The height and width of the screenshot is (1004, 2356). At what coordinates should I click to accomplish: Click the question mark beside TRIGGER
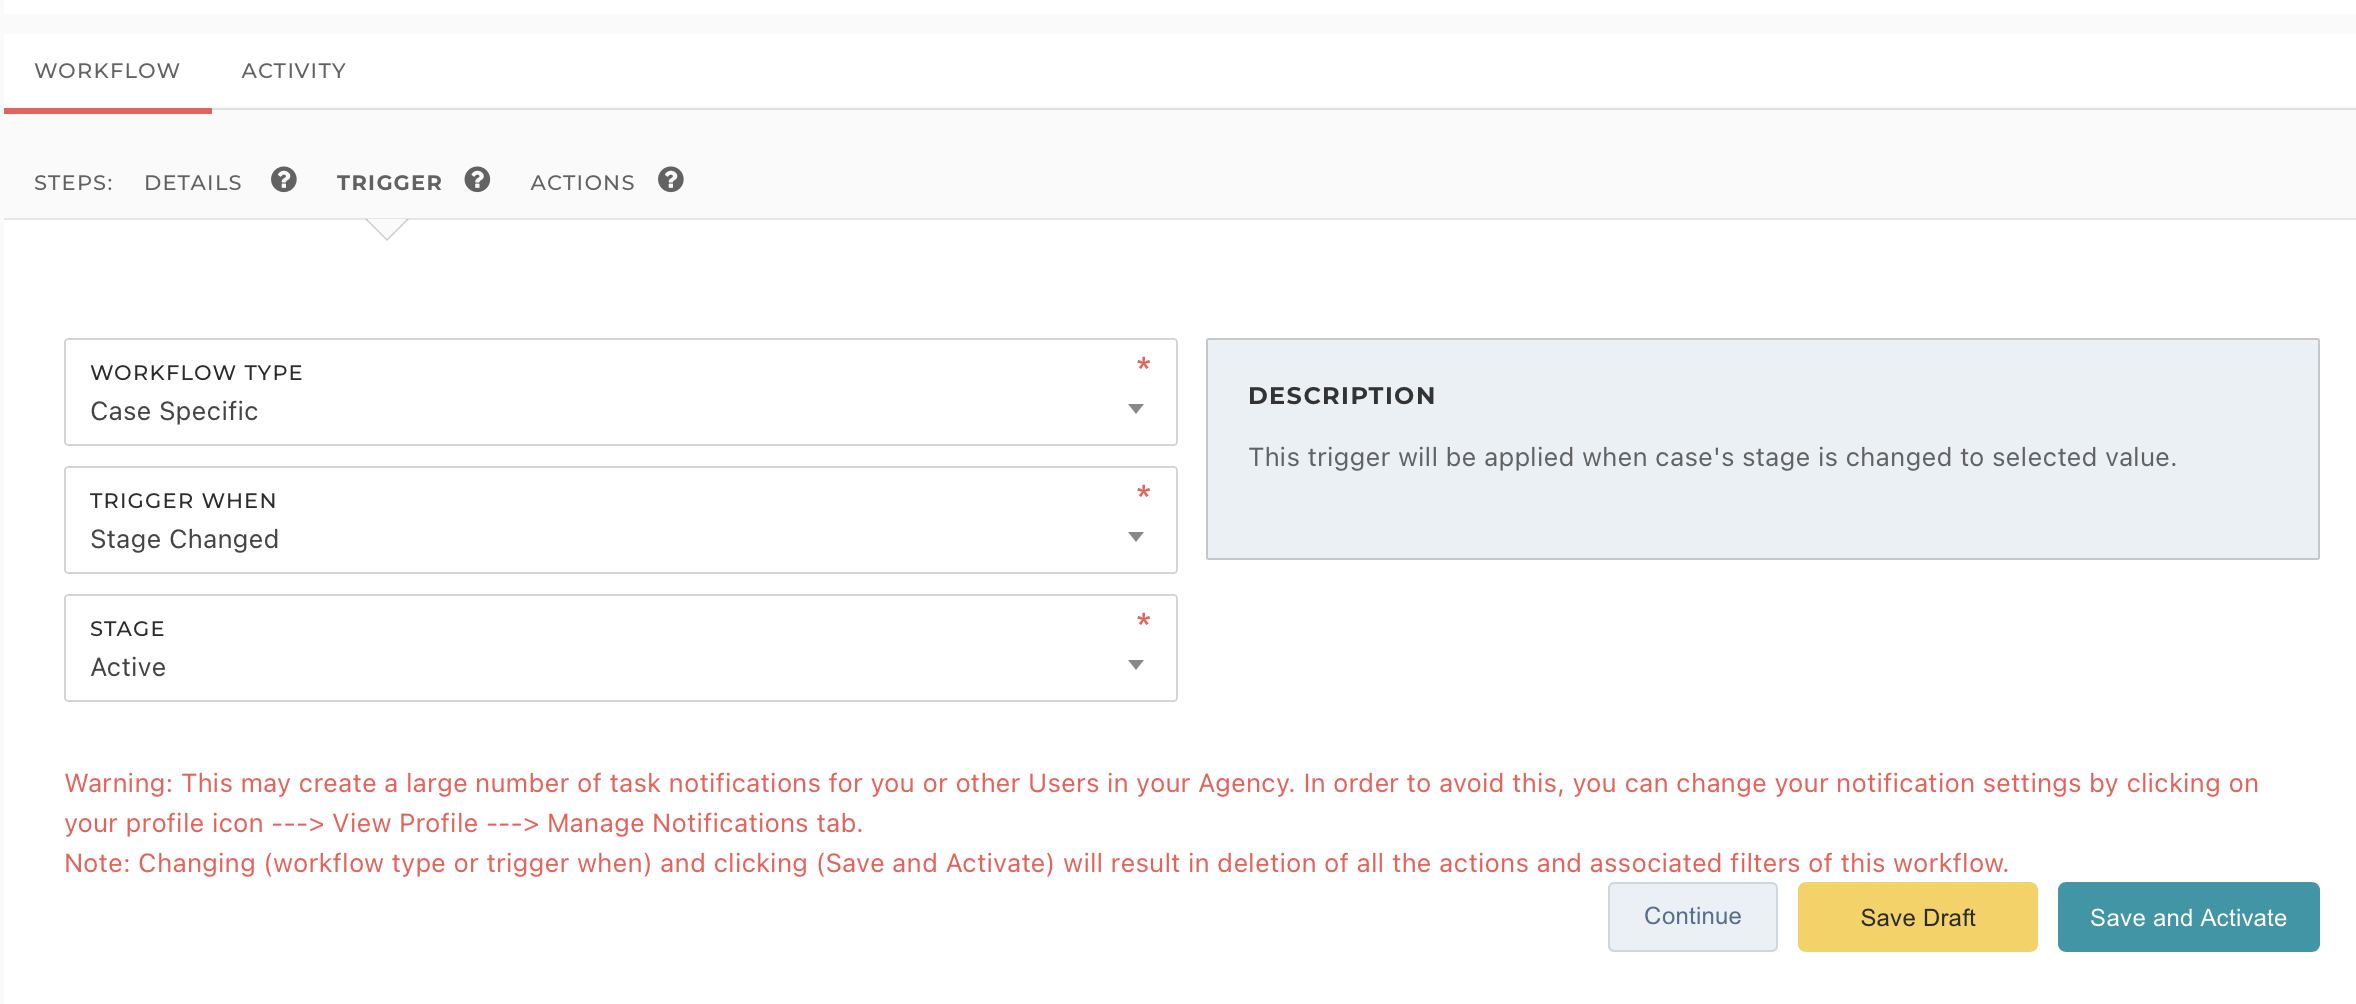(x=477, y=180)
